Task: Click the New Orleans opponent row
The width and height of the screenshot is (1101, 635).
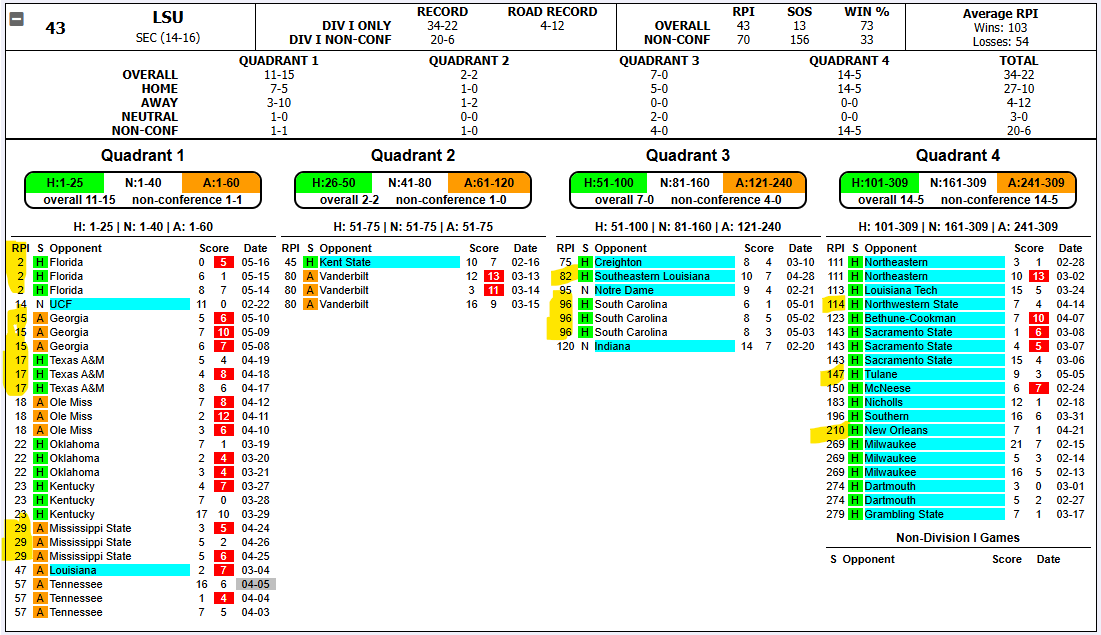Action: pos(934,431)
